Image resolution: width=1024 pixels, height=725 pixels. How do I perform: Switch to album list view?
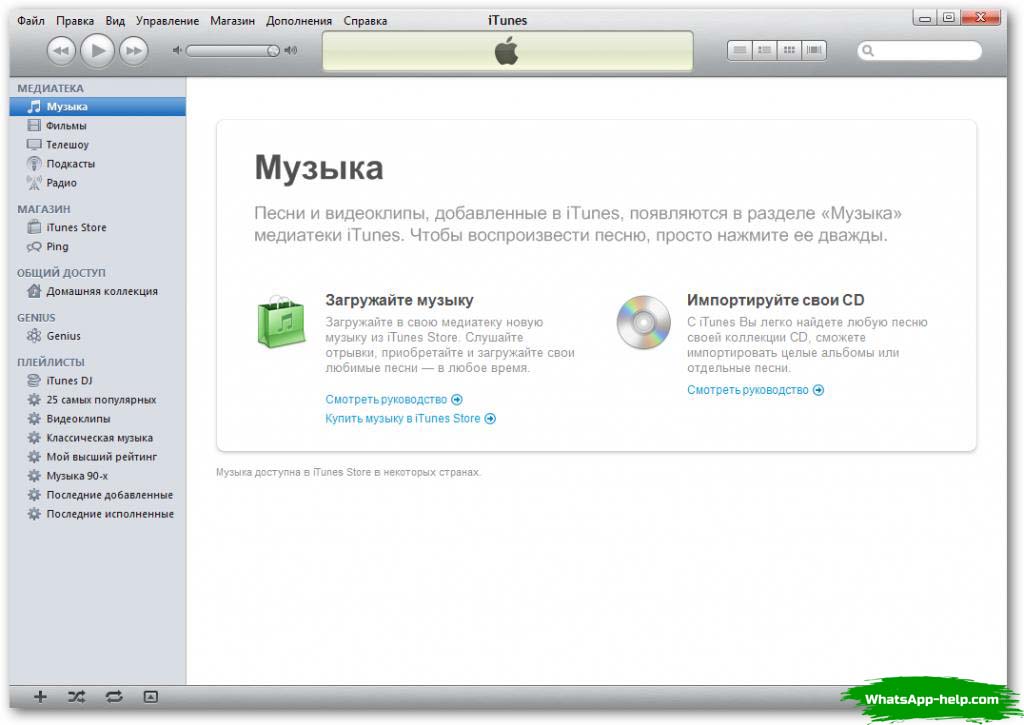pyautogui.click(x=764, y=50)
